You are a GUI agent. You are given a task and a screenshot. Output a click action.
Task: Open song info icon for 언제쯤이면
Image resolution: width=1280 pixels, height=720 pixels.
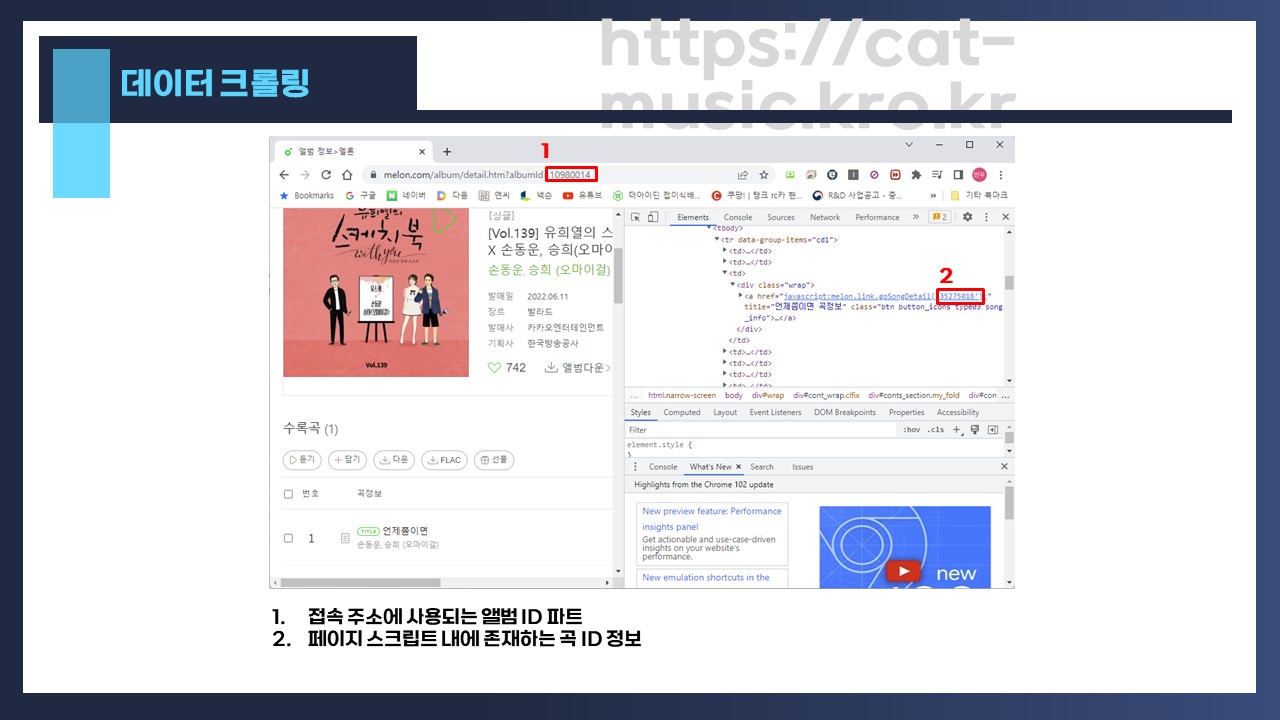pos(345,538)
